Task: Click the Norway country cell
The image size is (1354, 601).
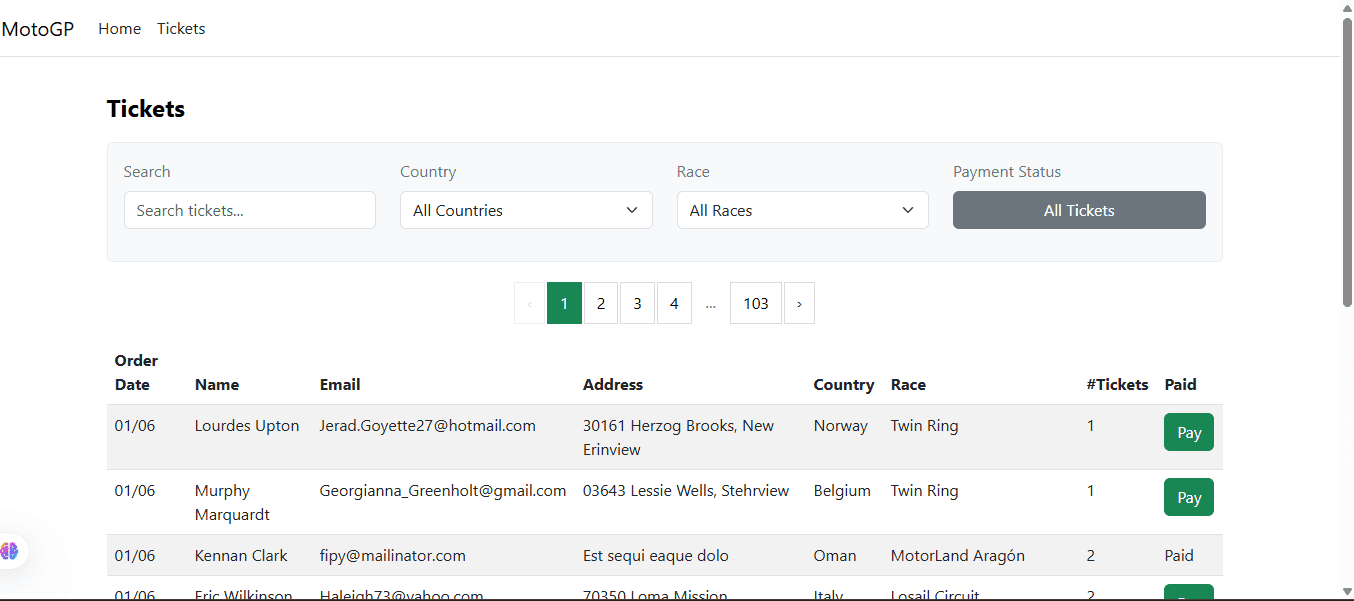Action: click(x=841, y=425)
